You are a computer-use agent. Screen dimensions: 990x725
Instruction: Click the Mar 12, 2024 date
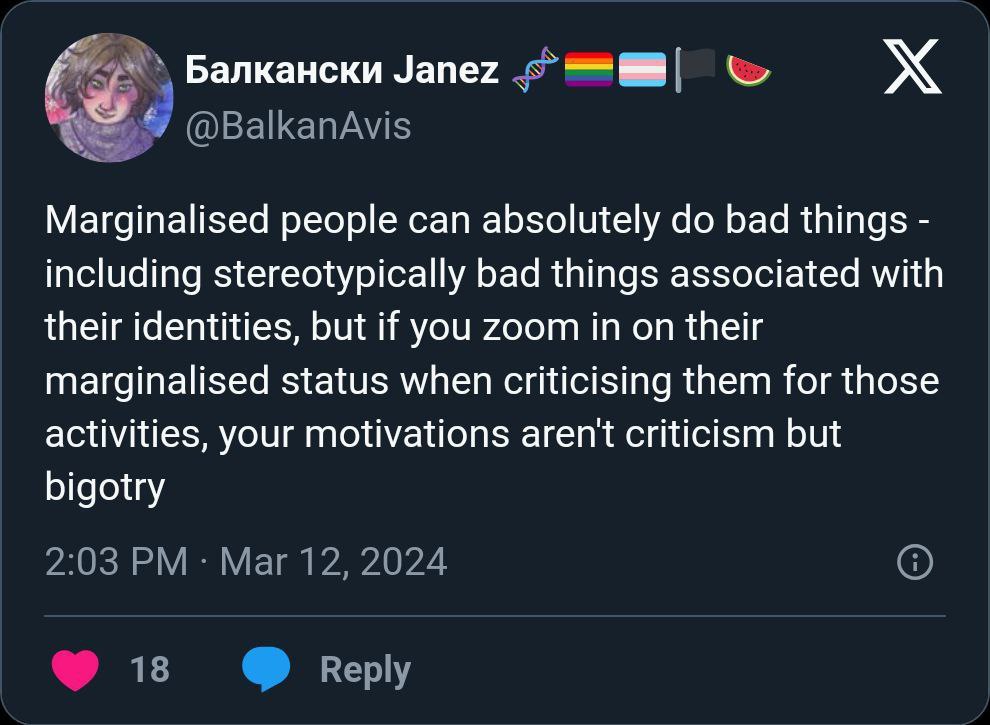333,561
